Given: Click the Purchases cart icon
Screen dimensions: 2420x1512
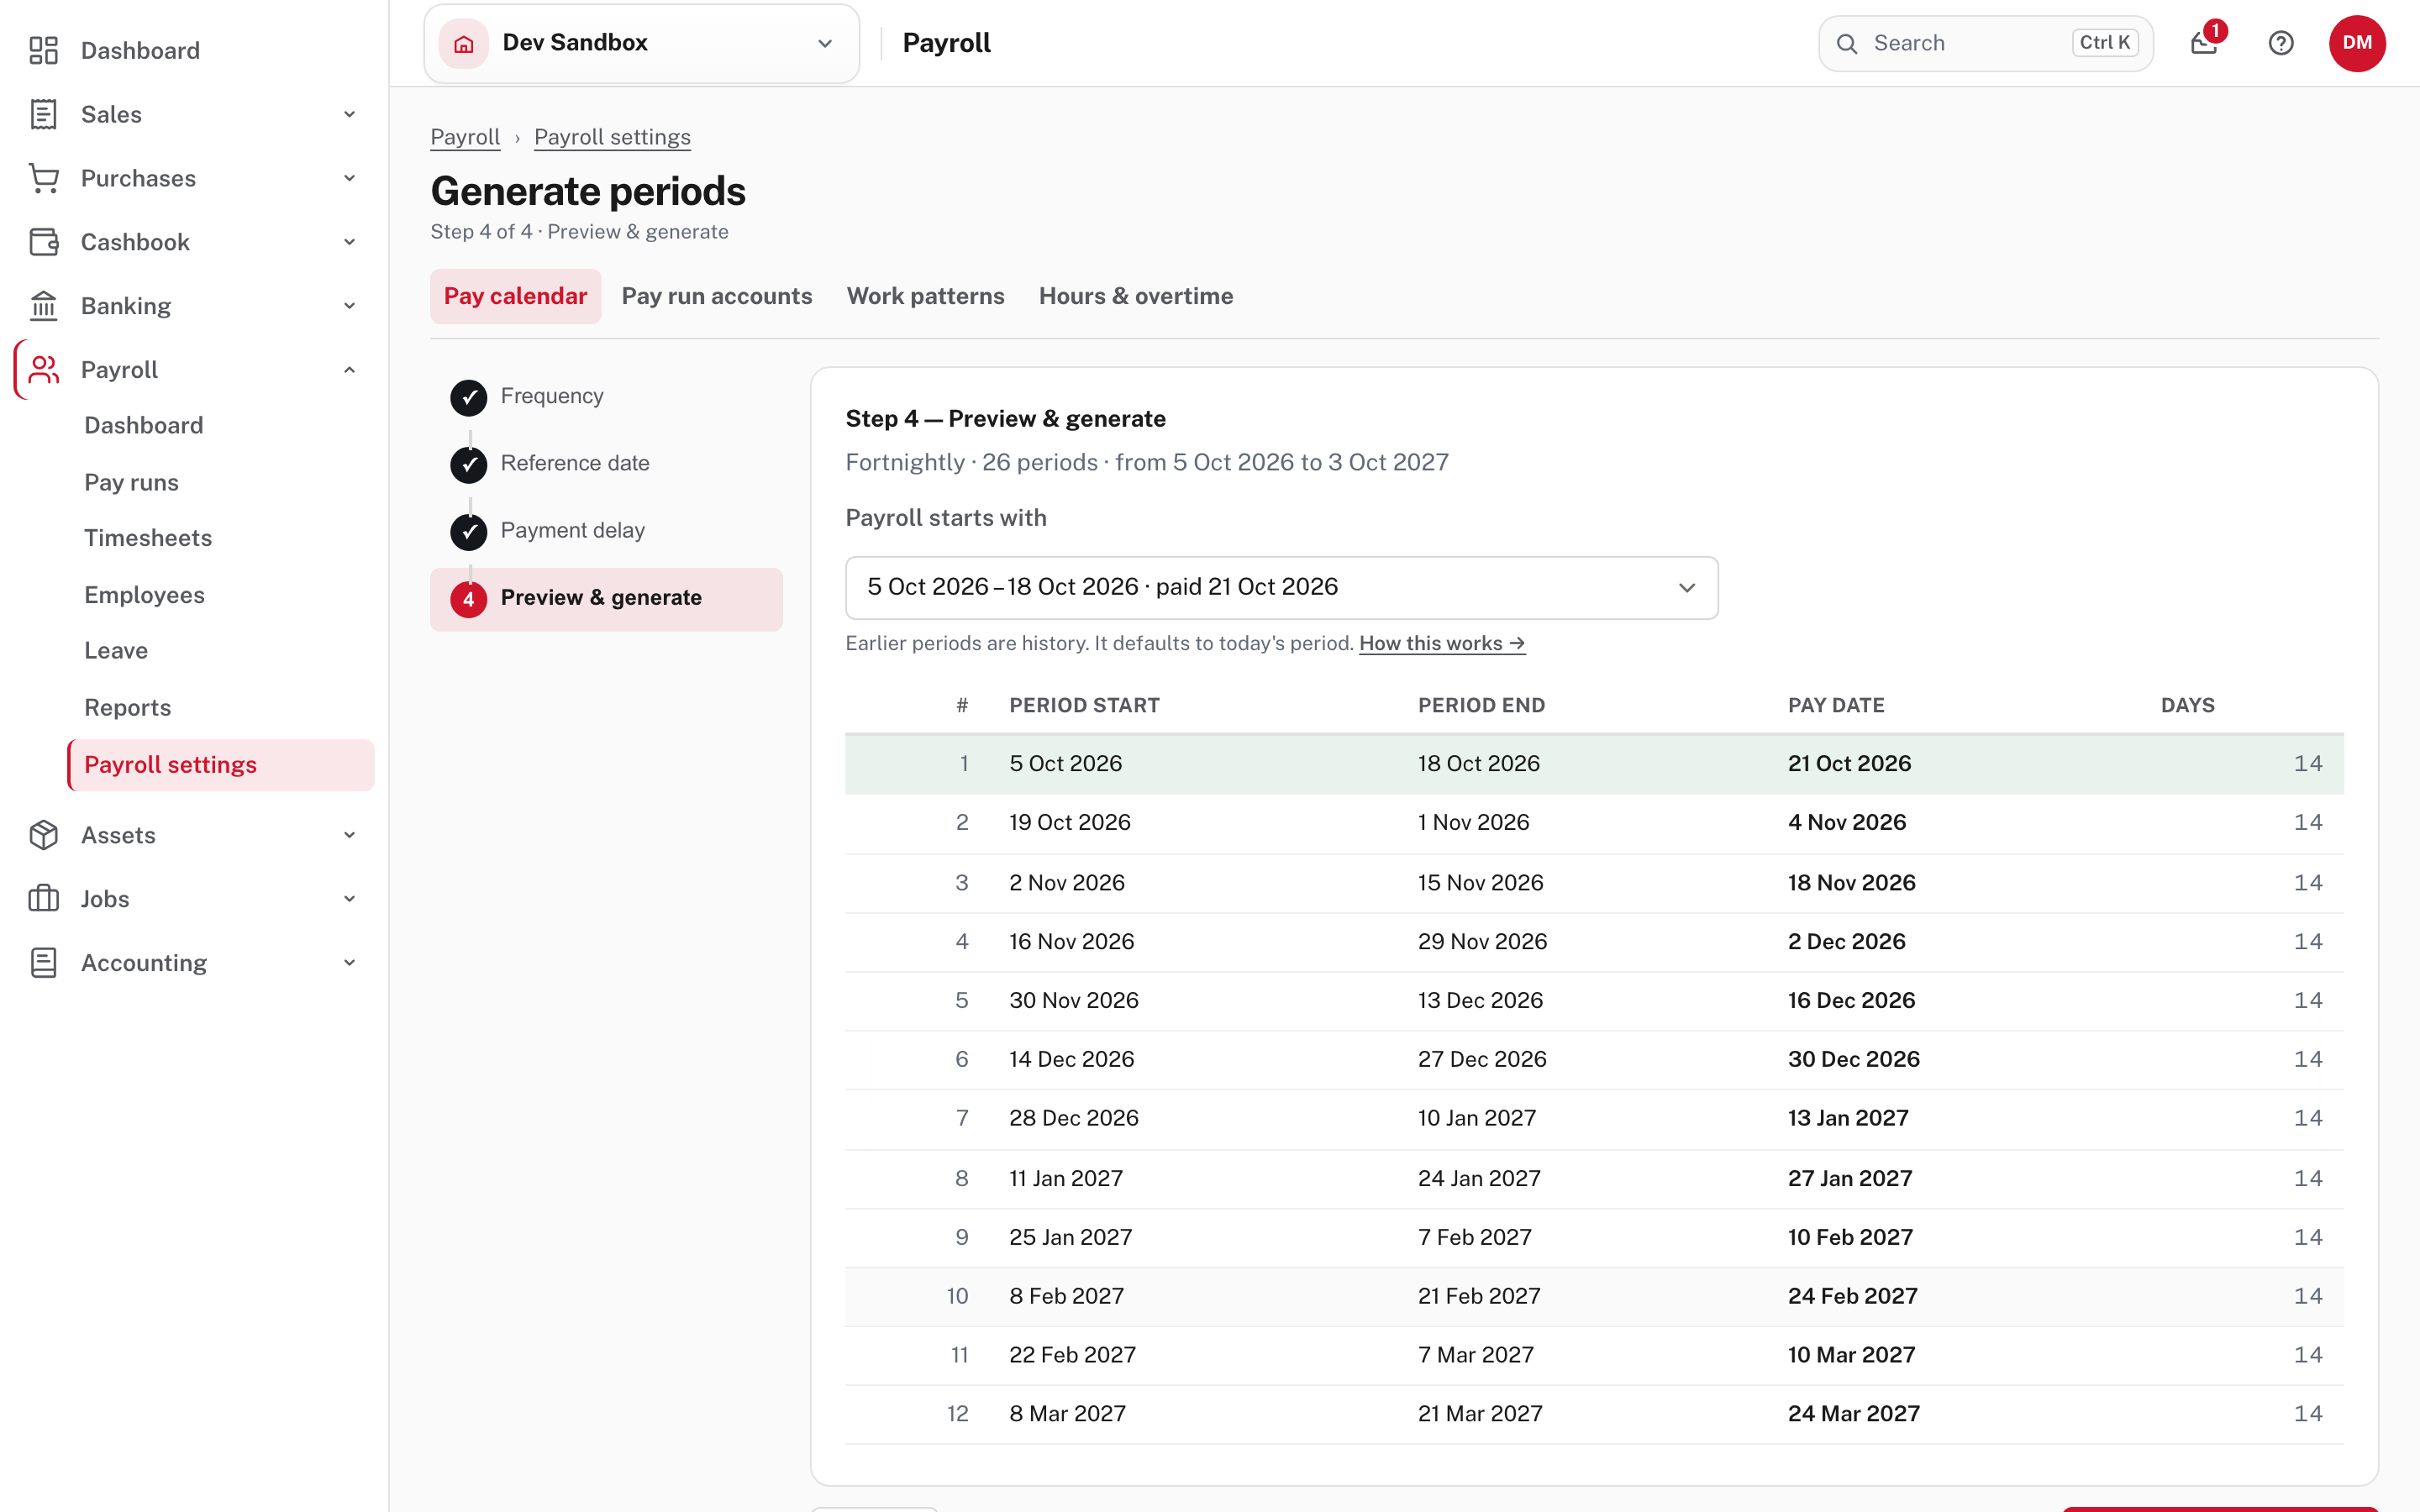Looking at the screenshot, I should pyautogui.click(x=43, y=178).
